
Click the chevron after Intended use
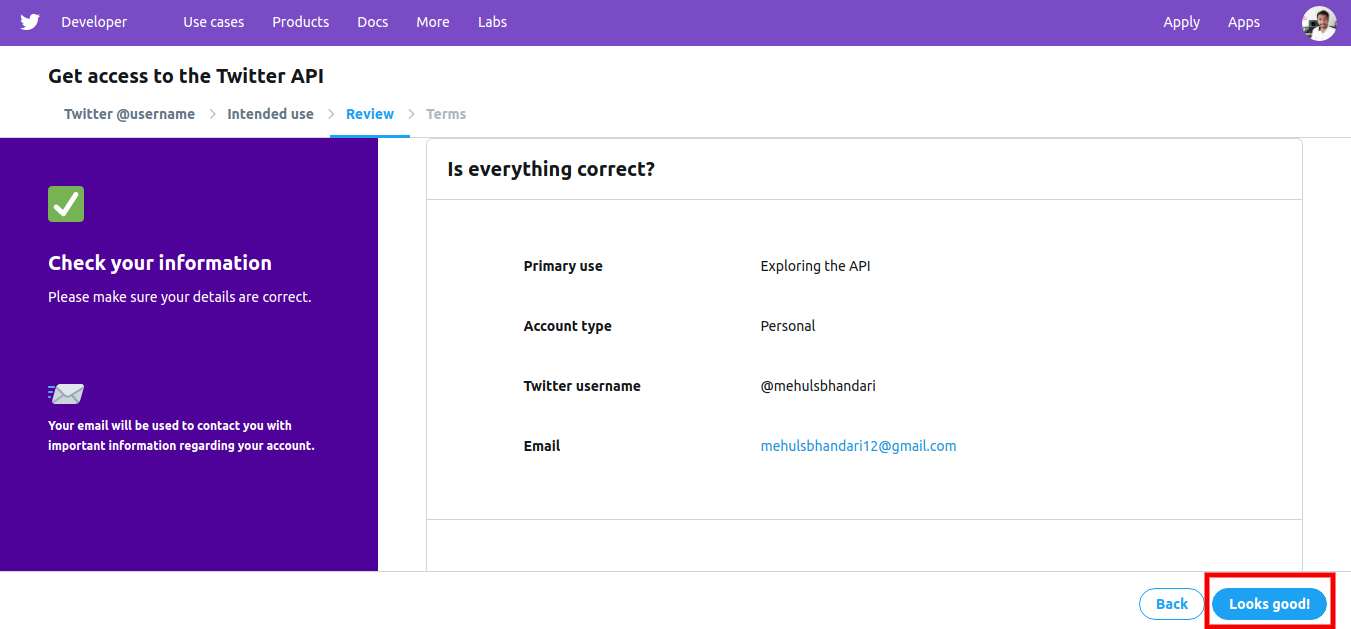tap(331, 114)
